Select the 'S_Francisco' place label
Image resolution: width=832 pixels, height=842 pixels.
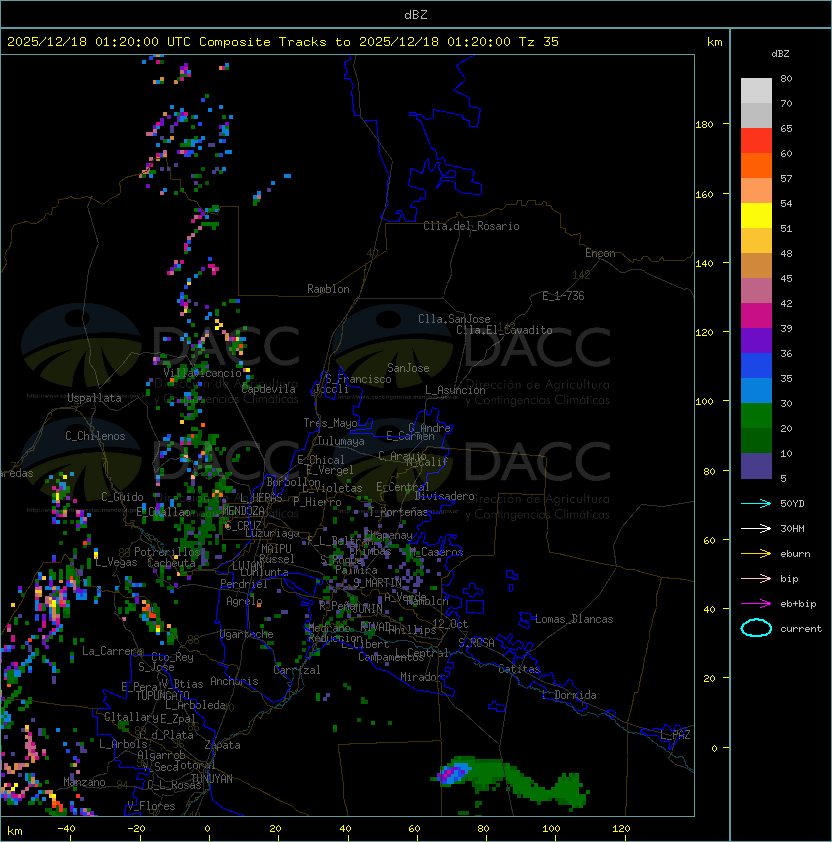coord(358,379)
